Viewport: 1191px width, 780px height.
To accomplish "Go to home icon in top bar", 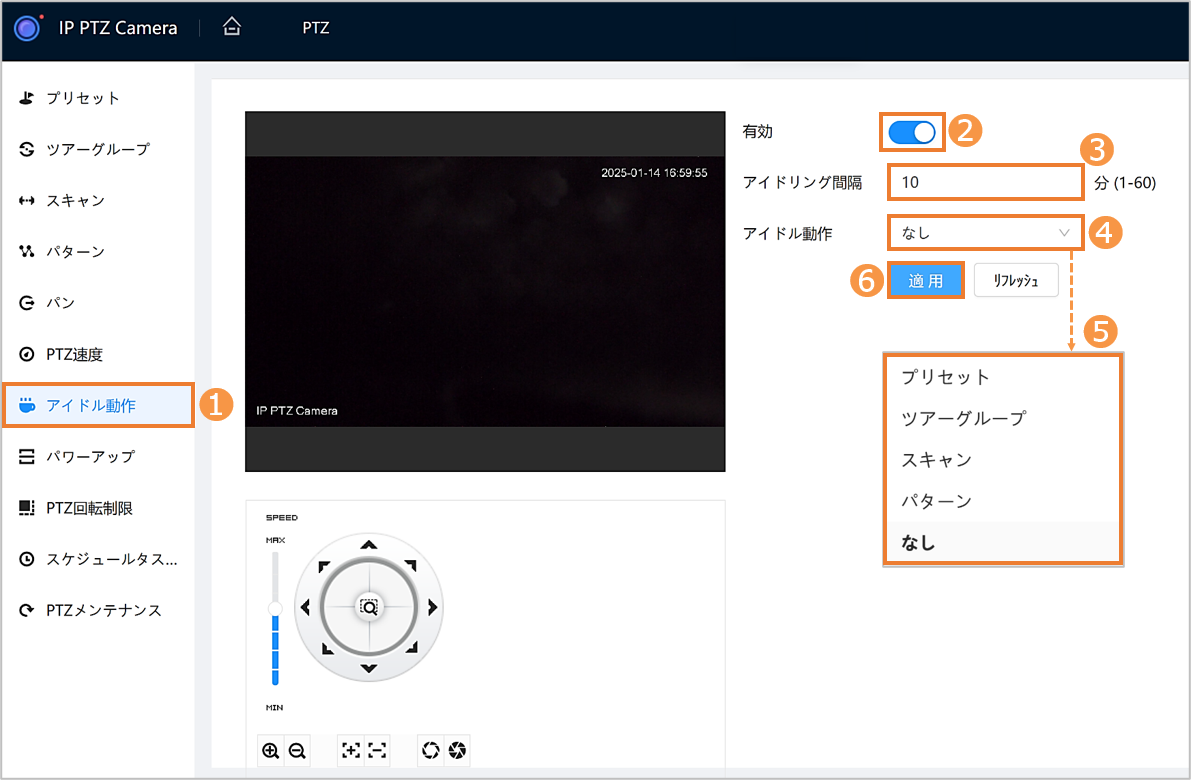I will pos(232,28).
